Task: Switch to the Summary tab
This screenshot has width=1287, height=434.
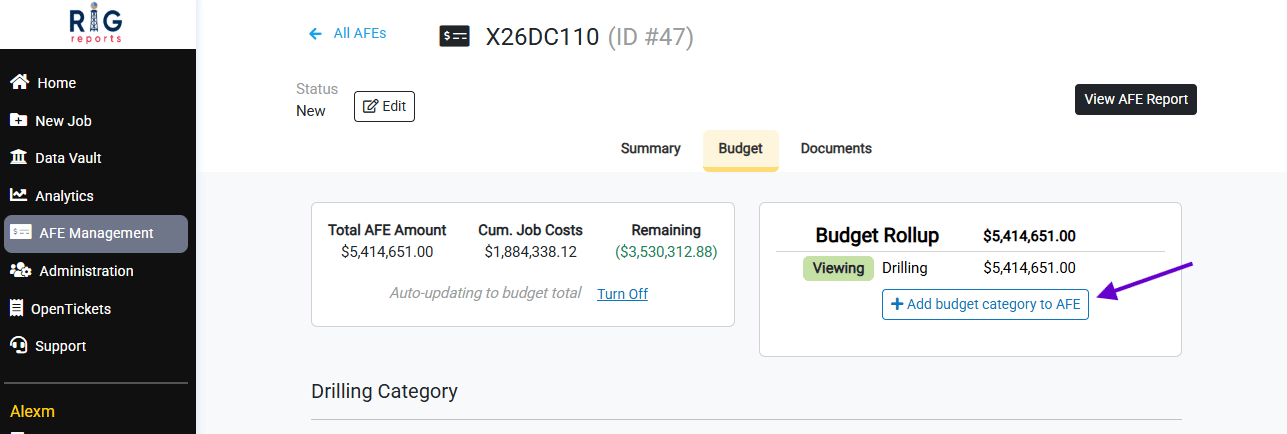Action: click(651, 149)
